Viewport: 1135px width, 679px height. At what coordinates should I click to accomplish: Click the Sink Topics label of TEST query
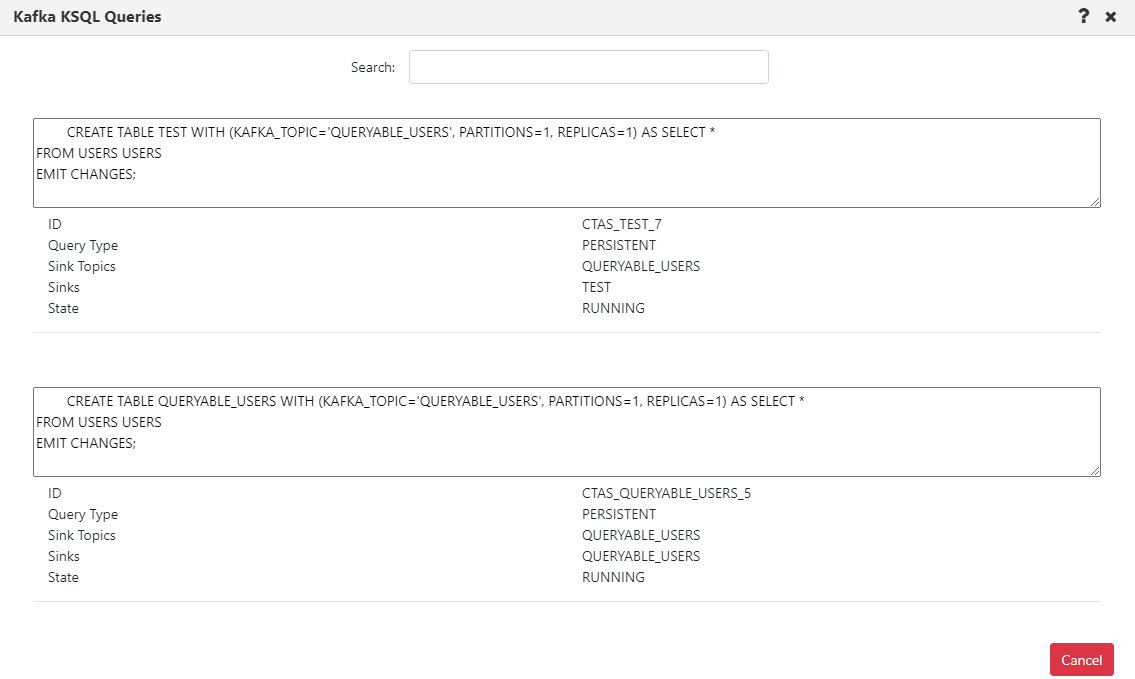point(81,266)
